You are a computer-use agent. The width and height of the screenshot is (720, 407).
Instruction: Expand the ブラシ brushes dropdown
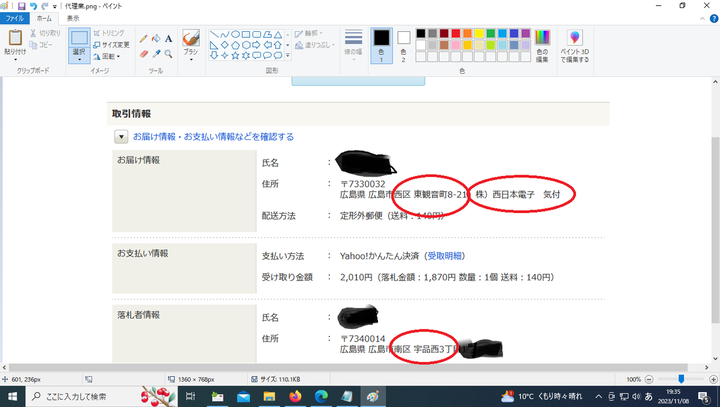[x=191, y=59]
